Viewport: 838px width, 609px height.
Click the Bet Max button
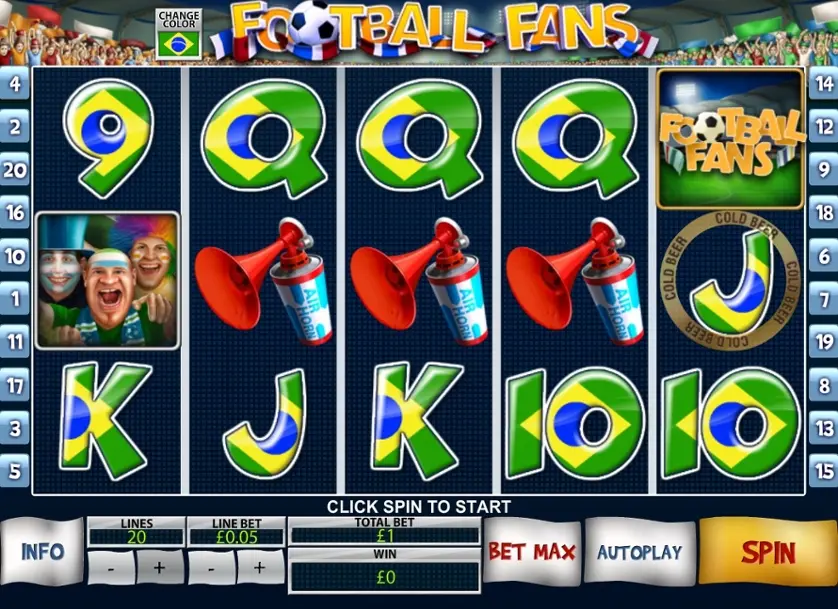532,552
